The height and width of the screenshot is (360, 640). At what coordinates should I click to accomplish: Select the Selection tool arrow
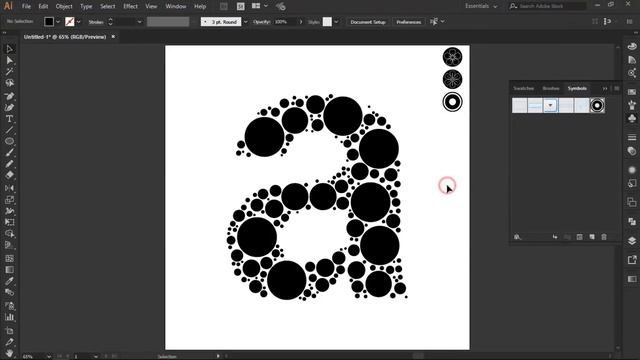click(x=9, y=49)
